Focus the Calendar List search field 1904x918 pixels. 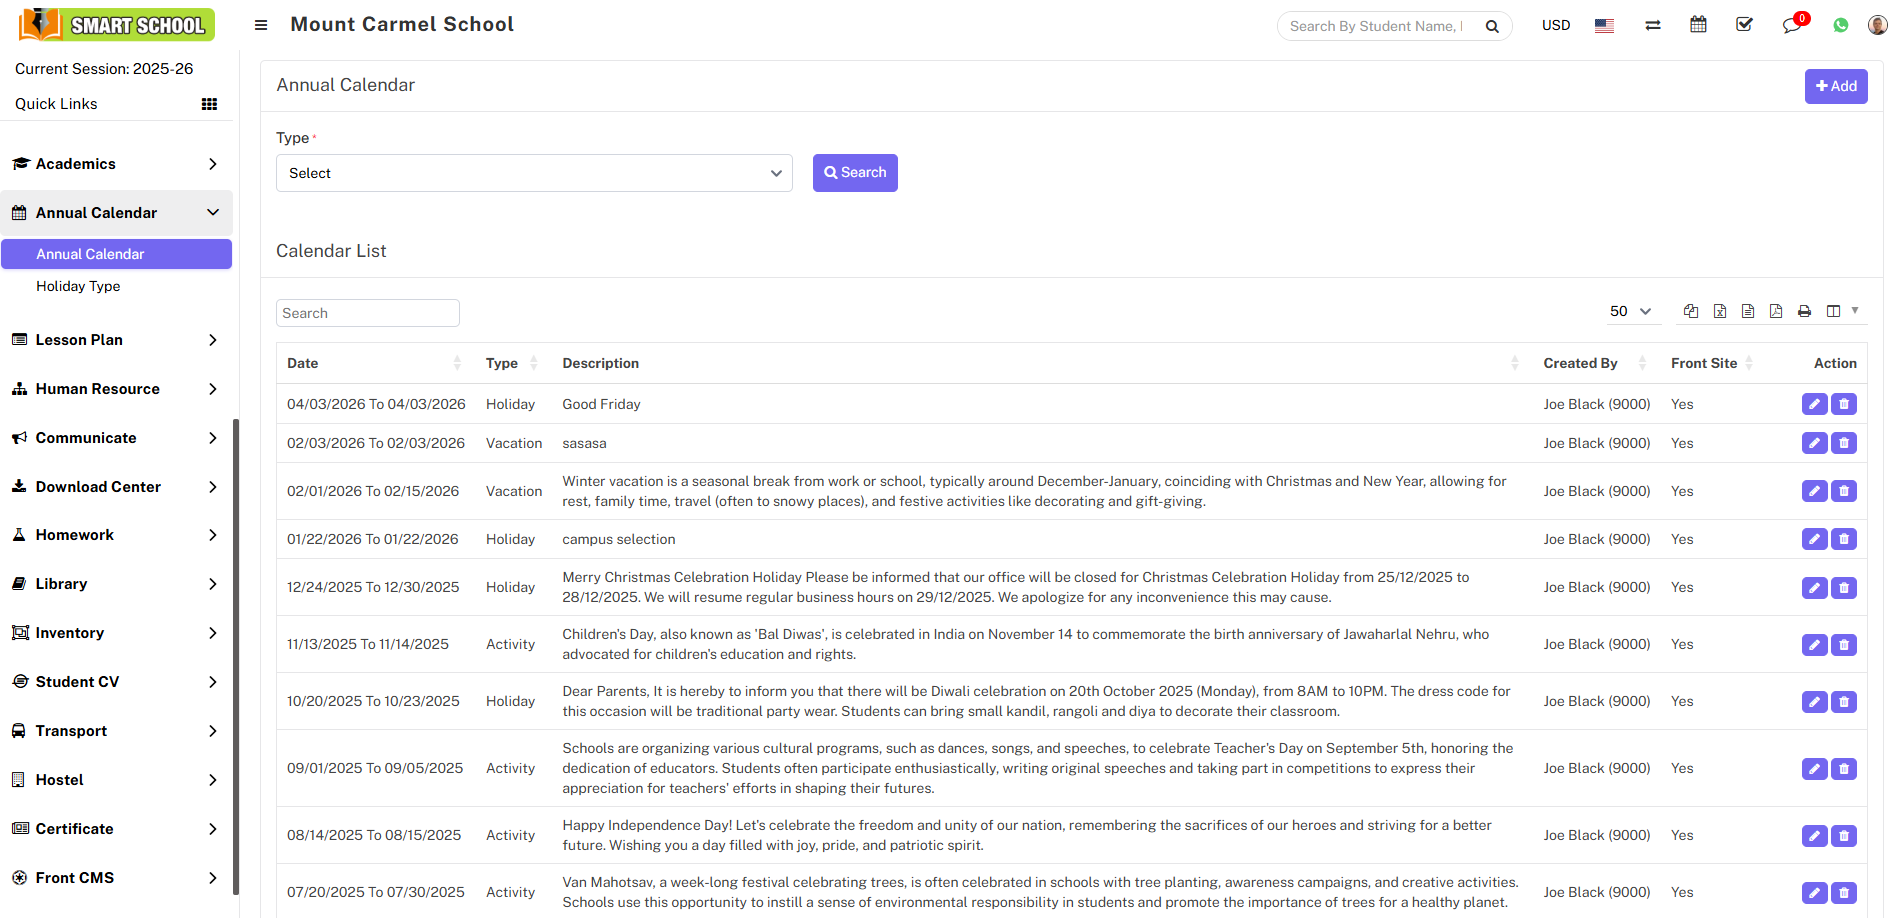[367, 313]
